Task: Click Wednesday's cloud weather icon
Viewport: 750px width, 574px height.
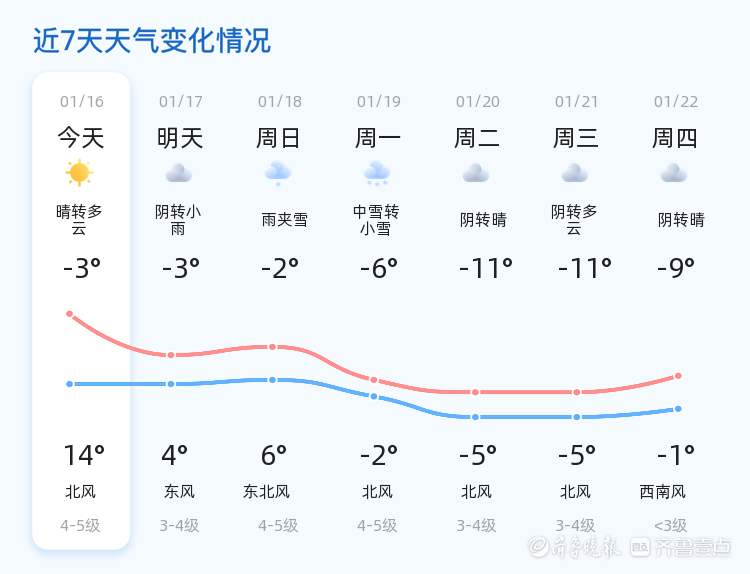Action: click(x=575, y=173)
